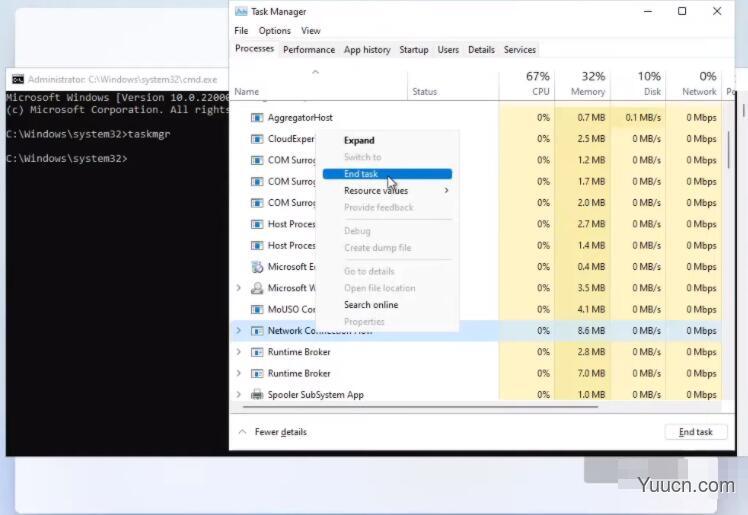Viewport: 748px width, 515px height.
Task: Click the AggregatorHost process icon
Action: pos(257,117)
